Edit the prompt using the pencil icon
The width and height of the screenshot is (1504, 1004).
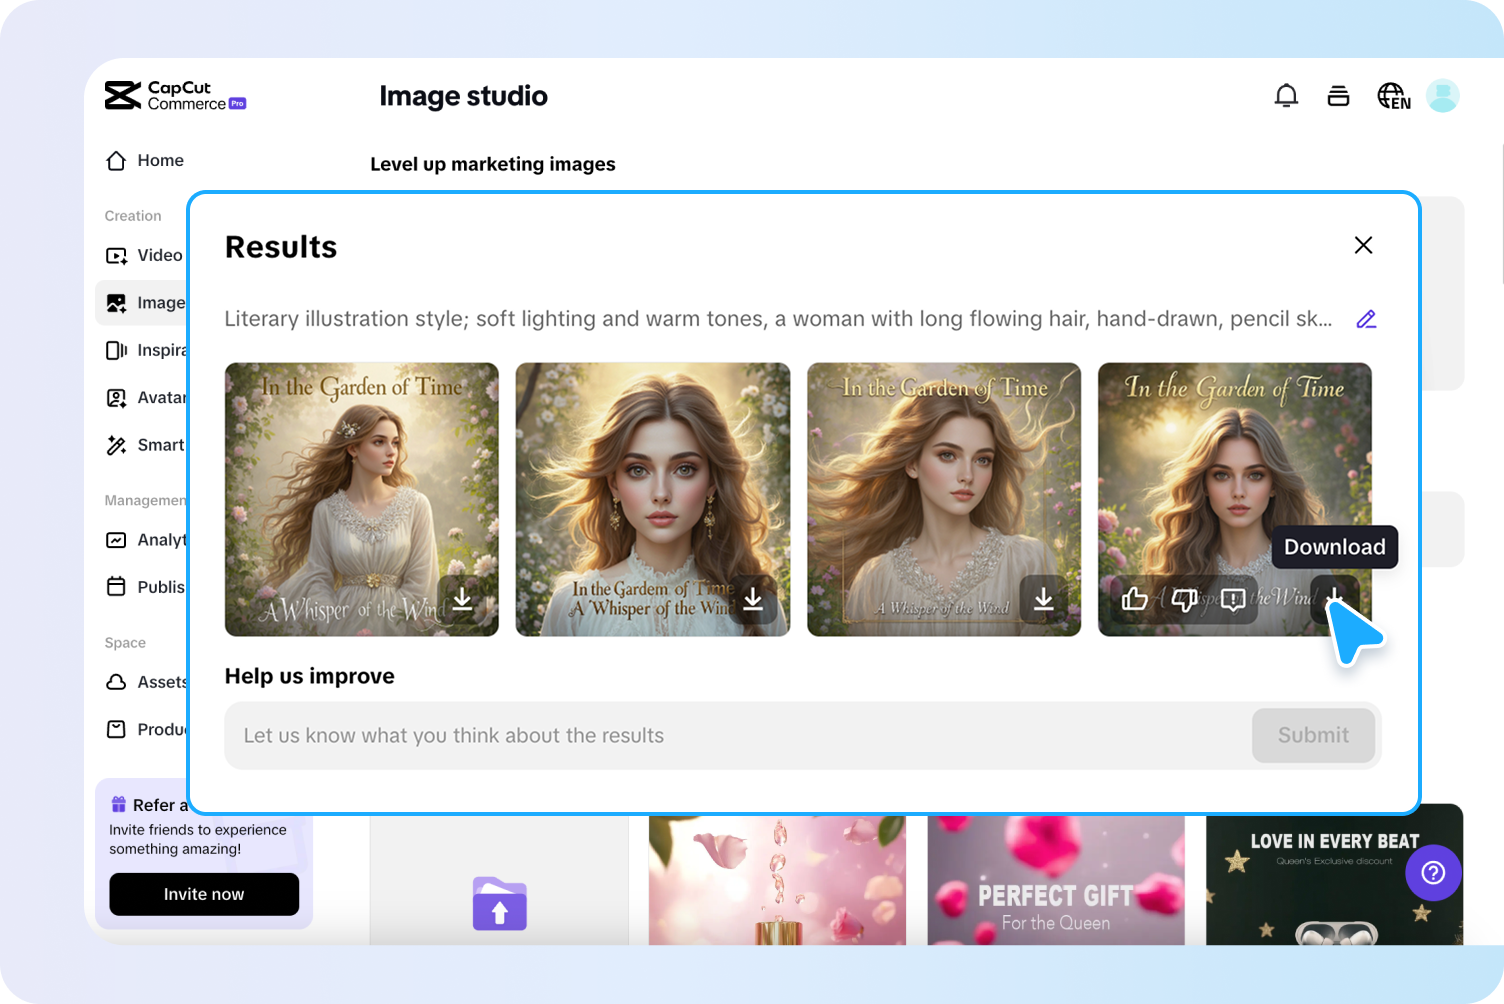(x=1366, y=318)
